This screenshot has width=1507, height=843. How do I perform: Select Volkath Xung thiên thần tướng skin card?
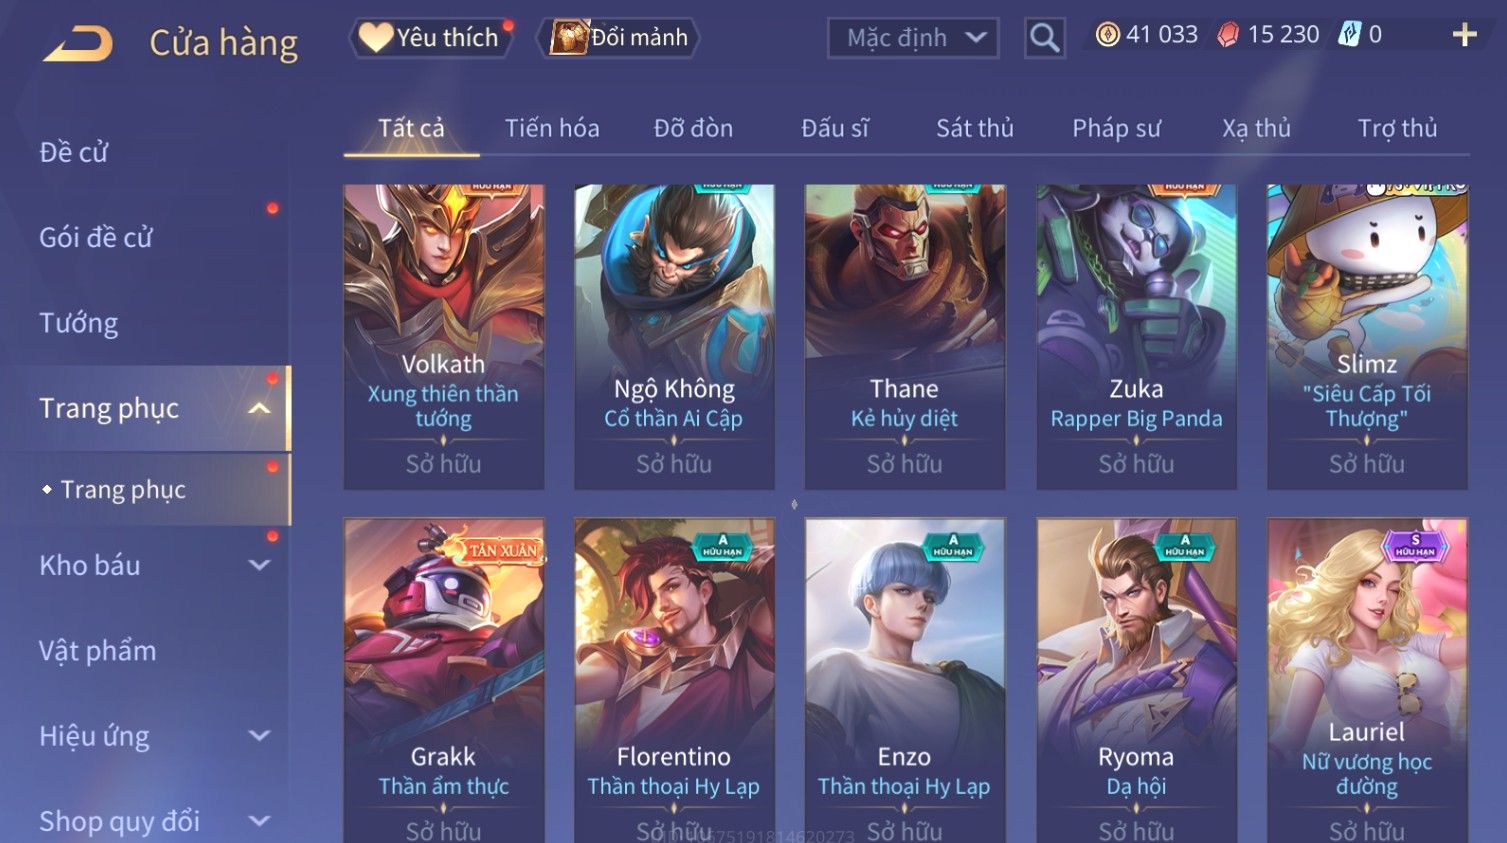(444, 337)
